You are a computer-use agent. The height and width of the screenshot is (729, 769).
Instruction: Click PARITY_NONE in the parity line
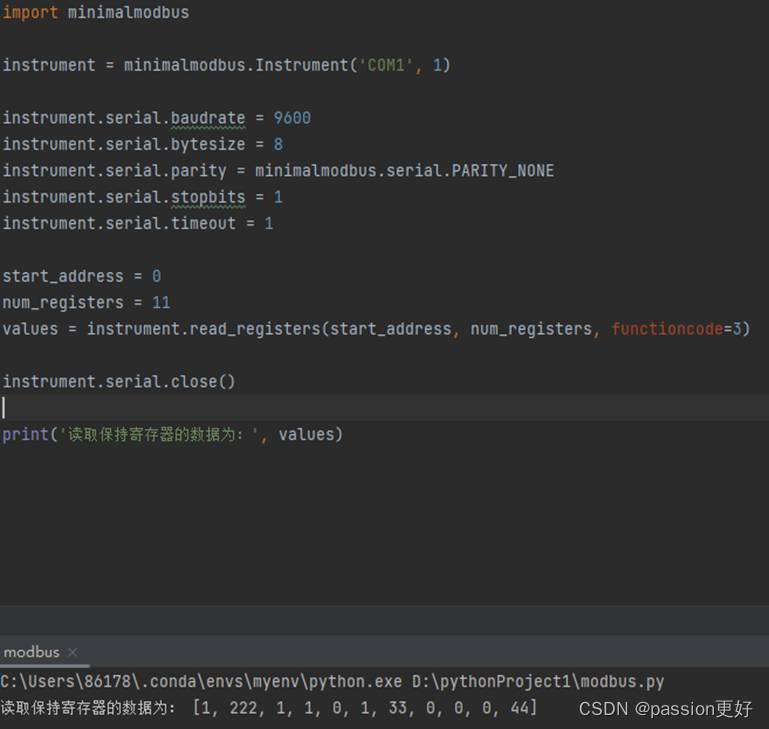(x=503, y=171)
